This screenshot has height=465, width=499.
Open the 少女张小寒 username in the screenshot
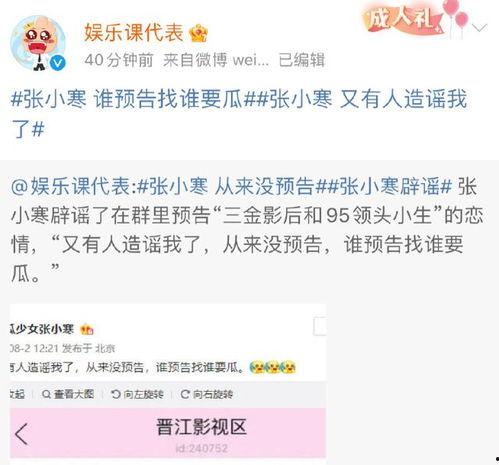pyautogui.click(x=42, y=329)
